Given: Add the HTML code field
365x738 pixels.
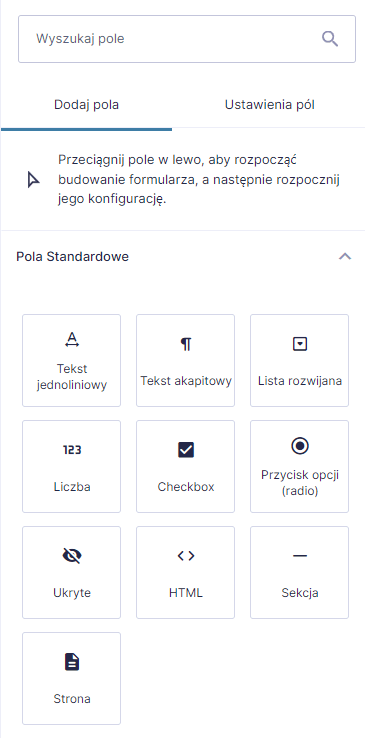Looking at the screenshot, I should coord(185,572).
